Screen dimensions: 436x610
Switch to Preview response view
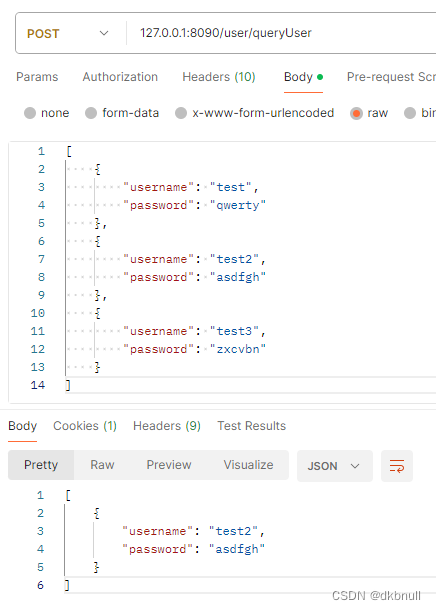(169, 465)
